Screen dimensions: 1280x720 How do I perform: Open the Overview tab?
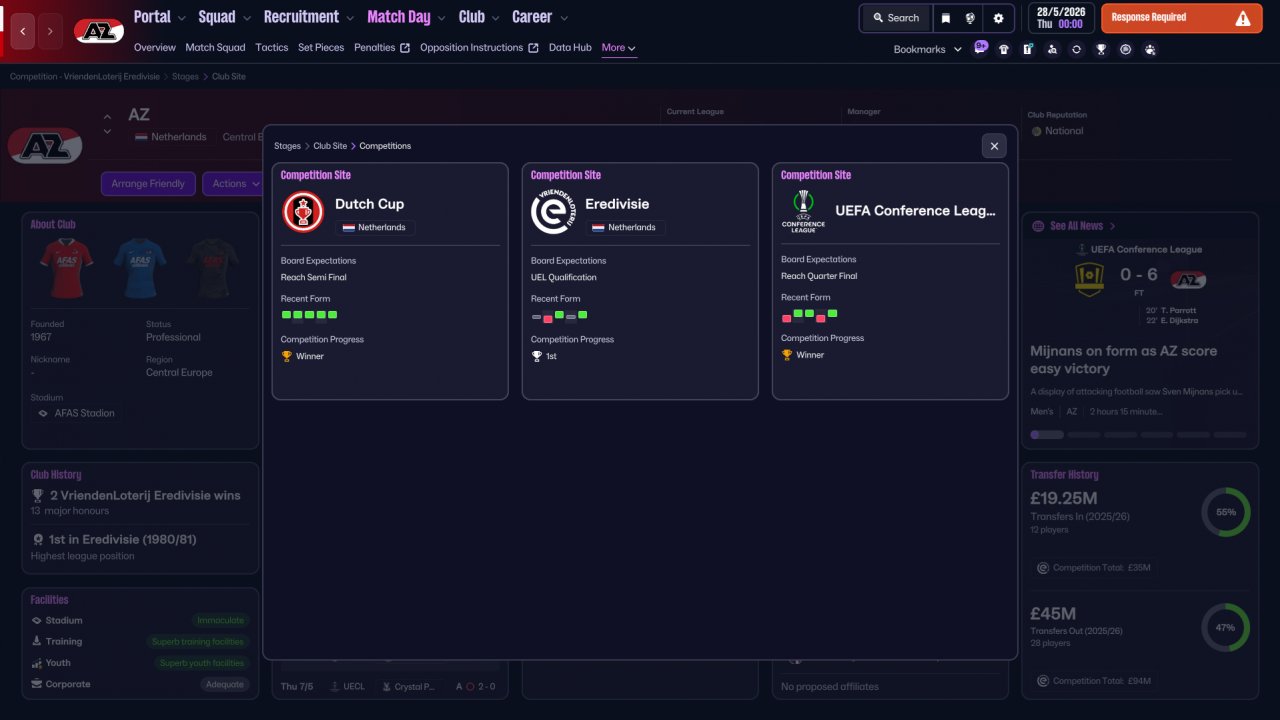point(155,48)
